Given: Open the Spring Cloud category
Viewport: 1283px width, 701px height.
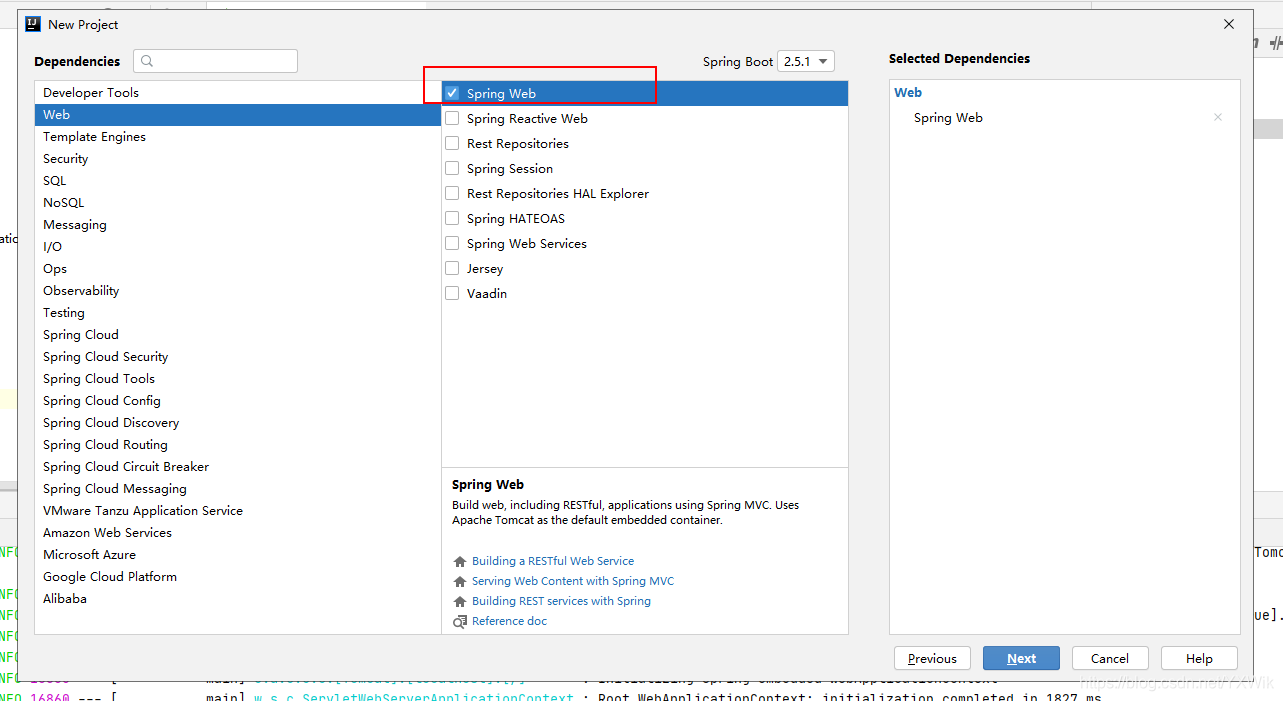Looking at the screenshot, I should (x=238, y=335).
